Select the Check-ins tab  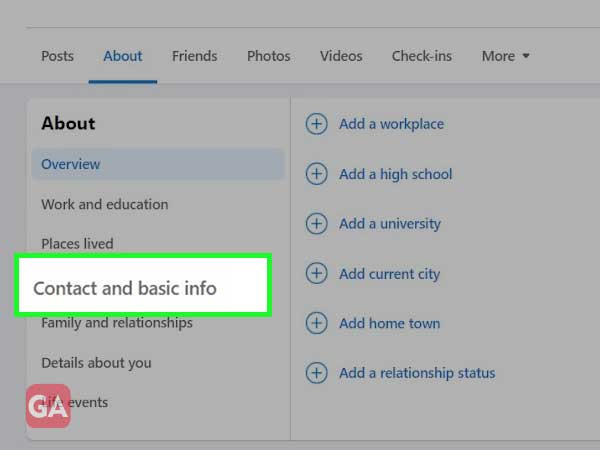coord(422,56)
